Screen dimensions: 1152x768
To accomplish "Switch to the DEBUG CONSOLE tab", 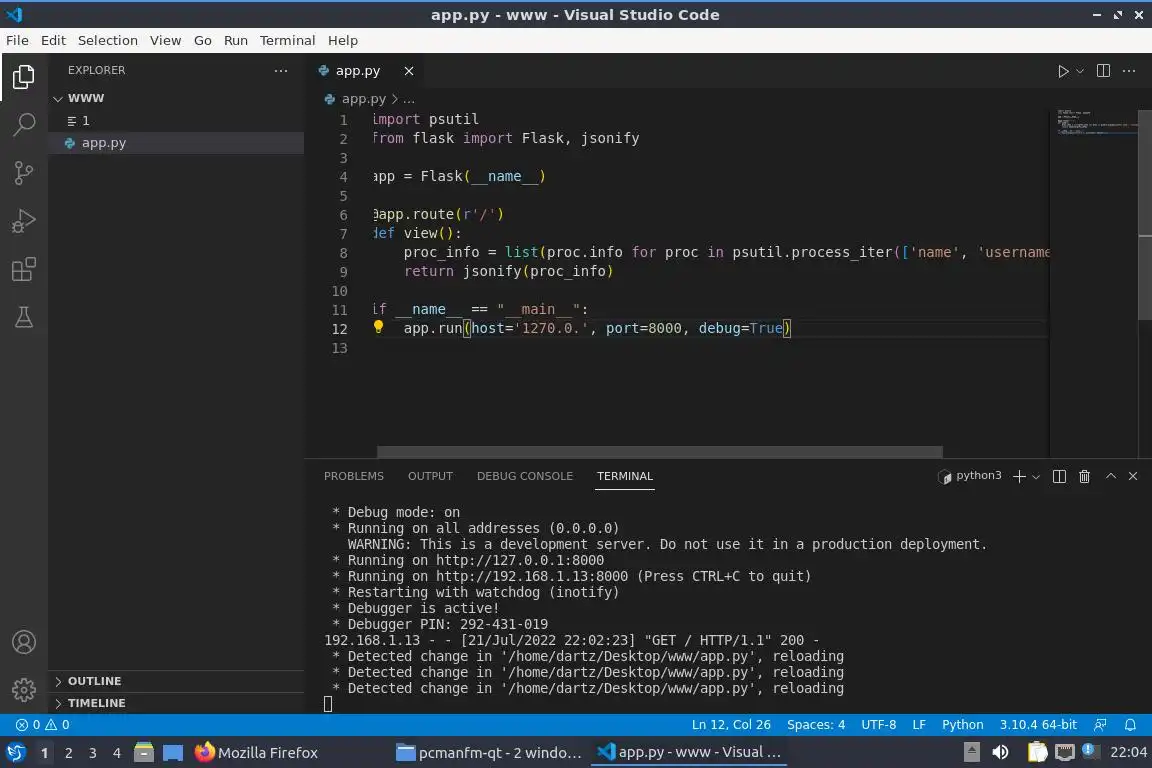I will click(x=525, y=476).
